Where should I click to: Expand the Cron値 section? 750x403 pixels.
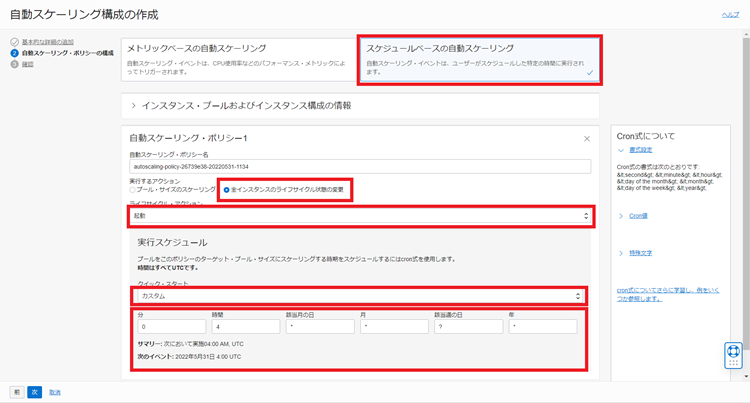[622, 215]
